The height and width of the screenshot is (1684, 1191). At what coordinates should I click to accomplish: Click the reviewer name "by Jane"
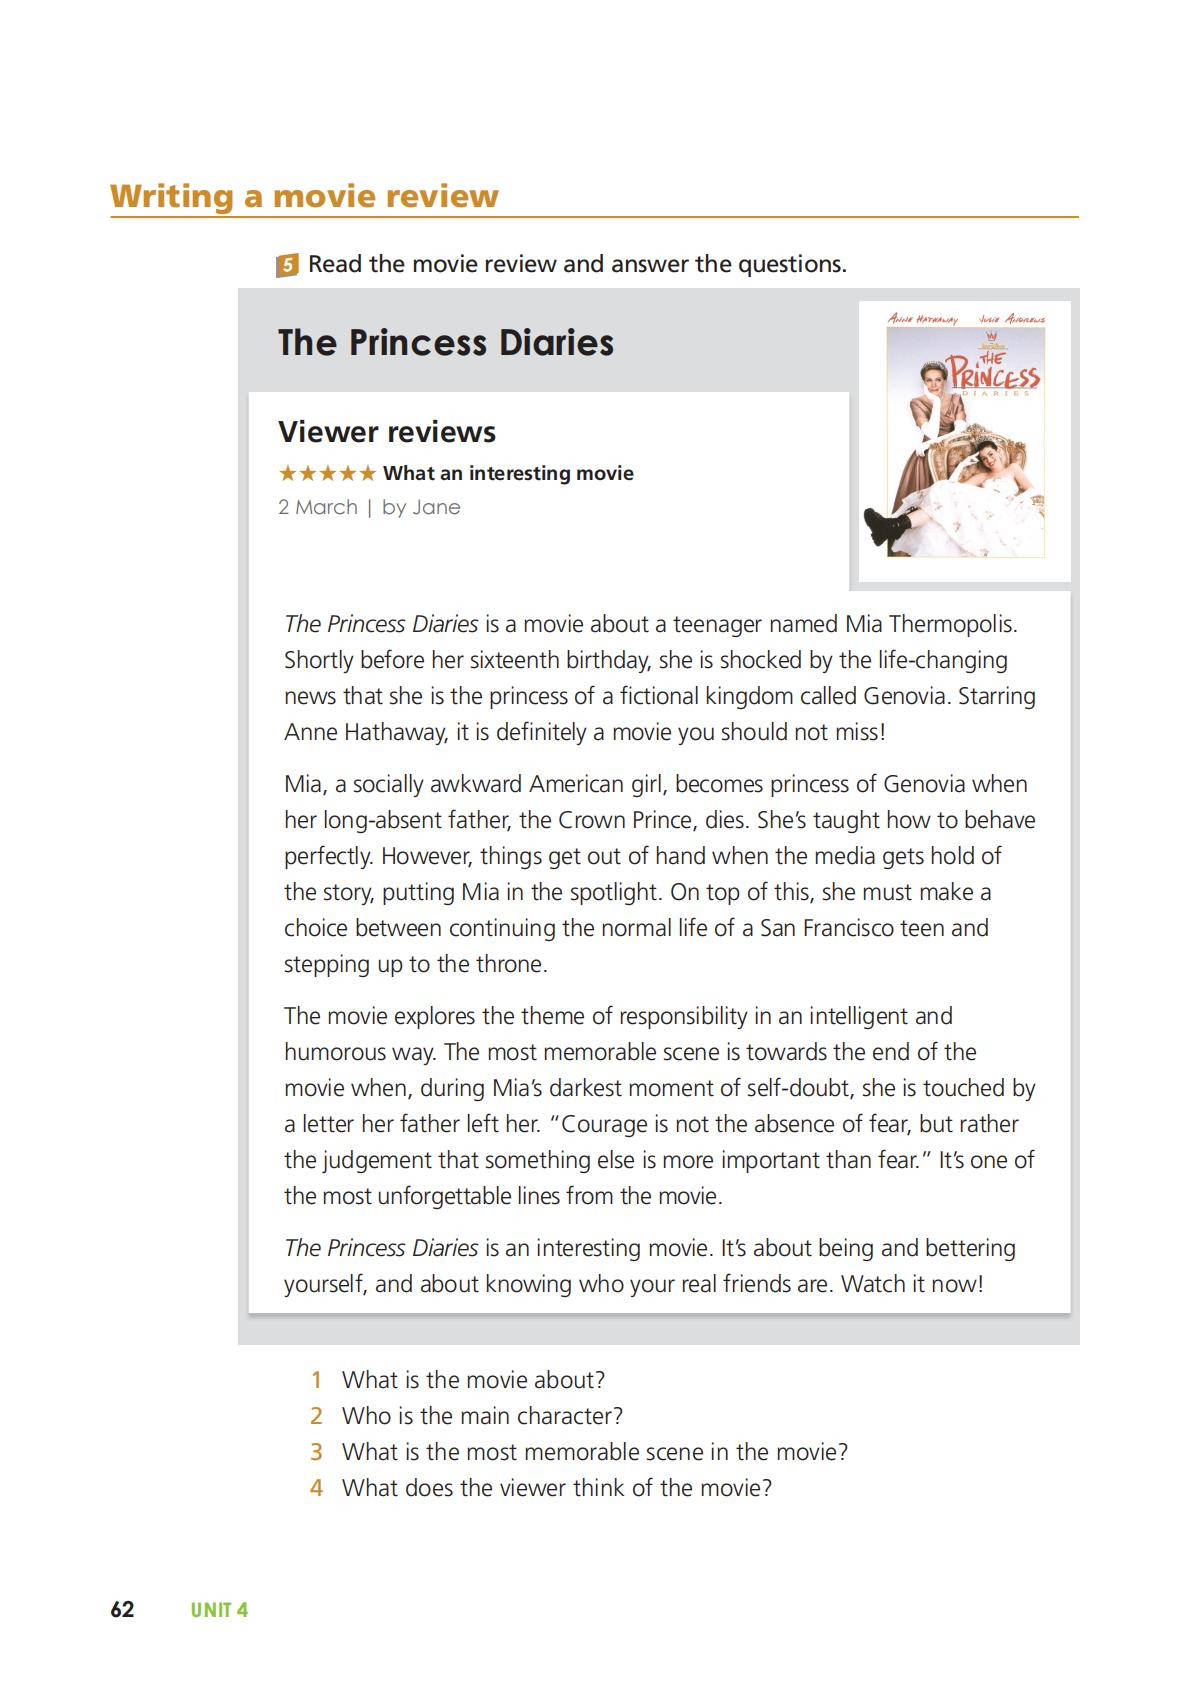(x=421, y=507)
